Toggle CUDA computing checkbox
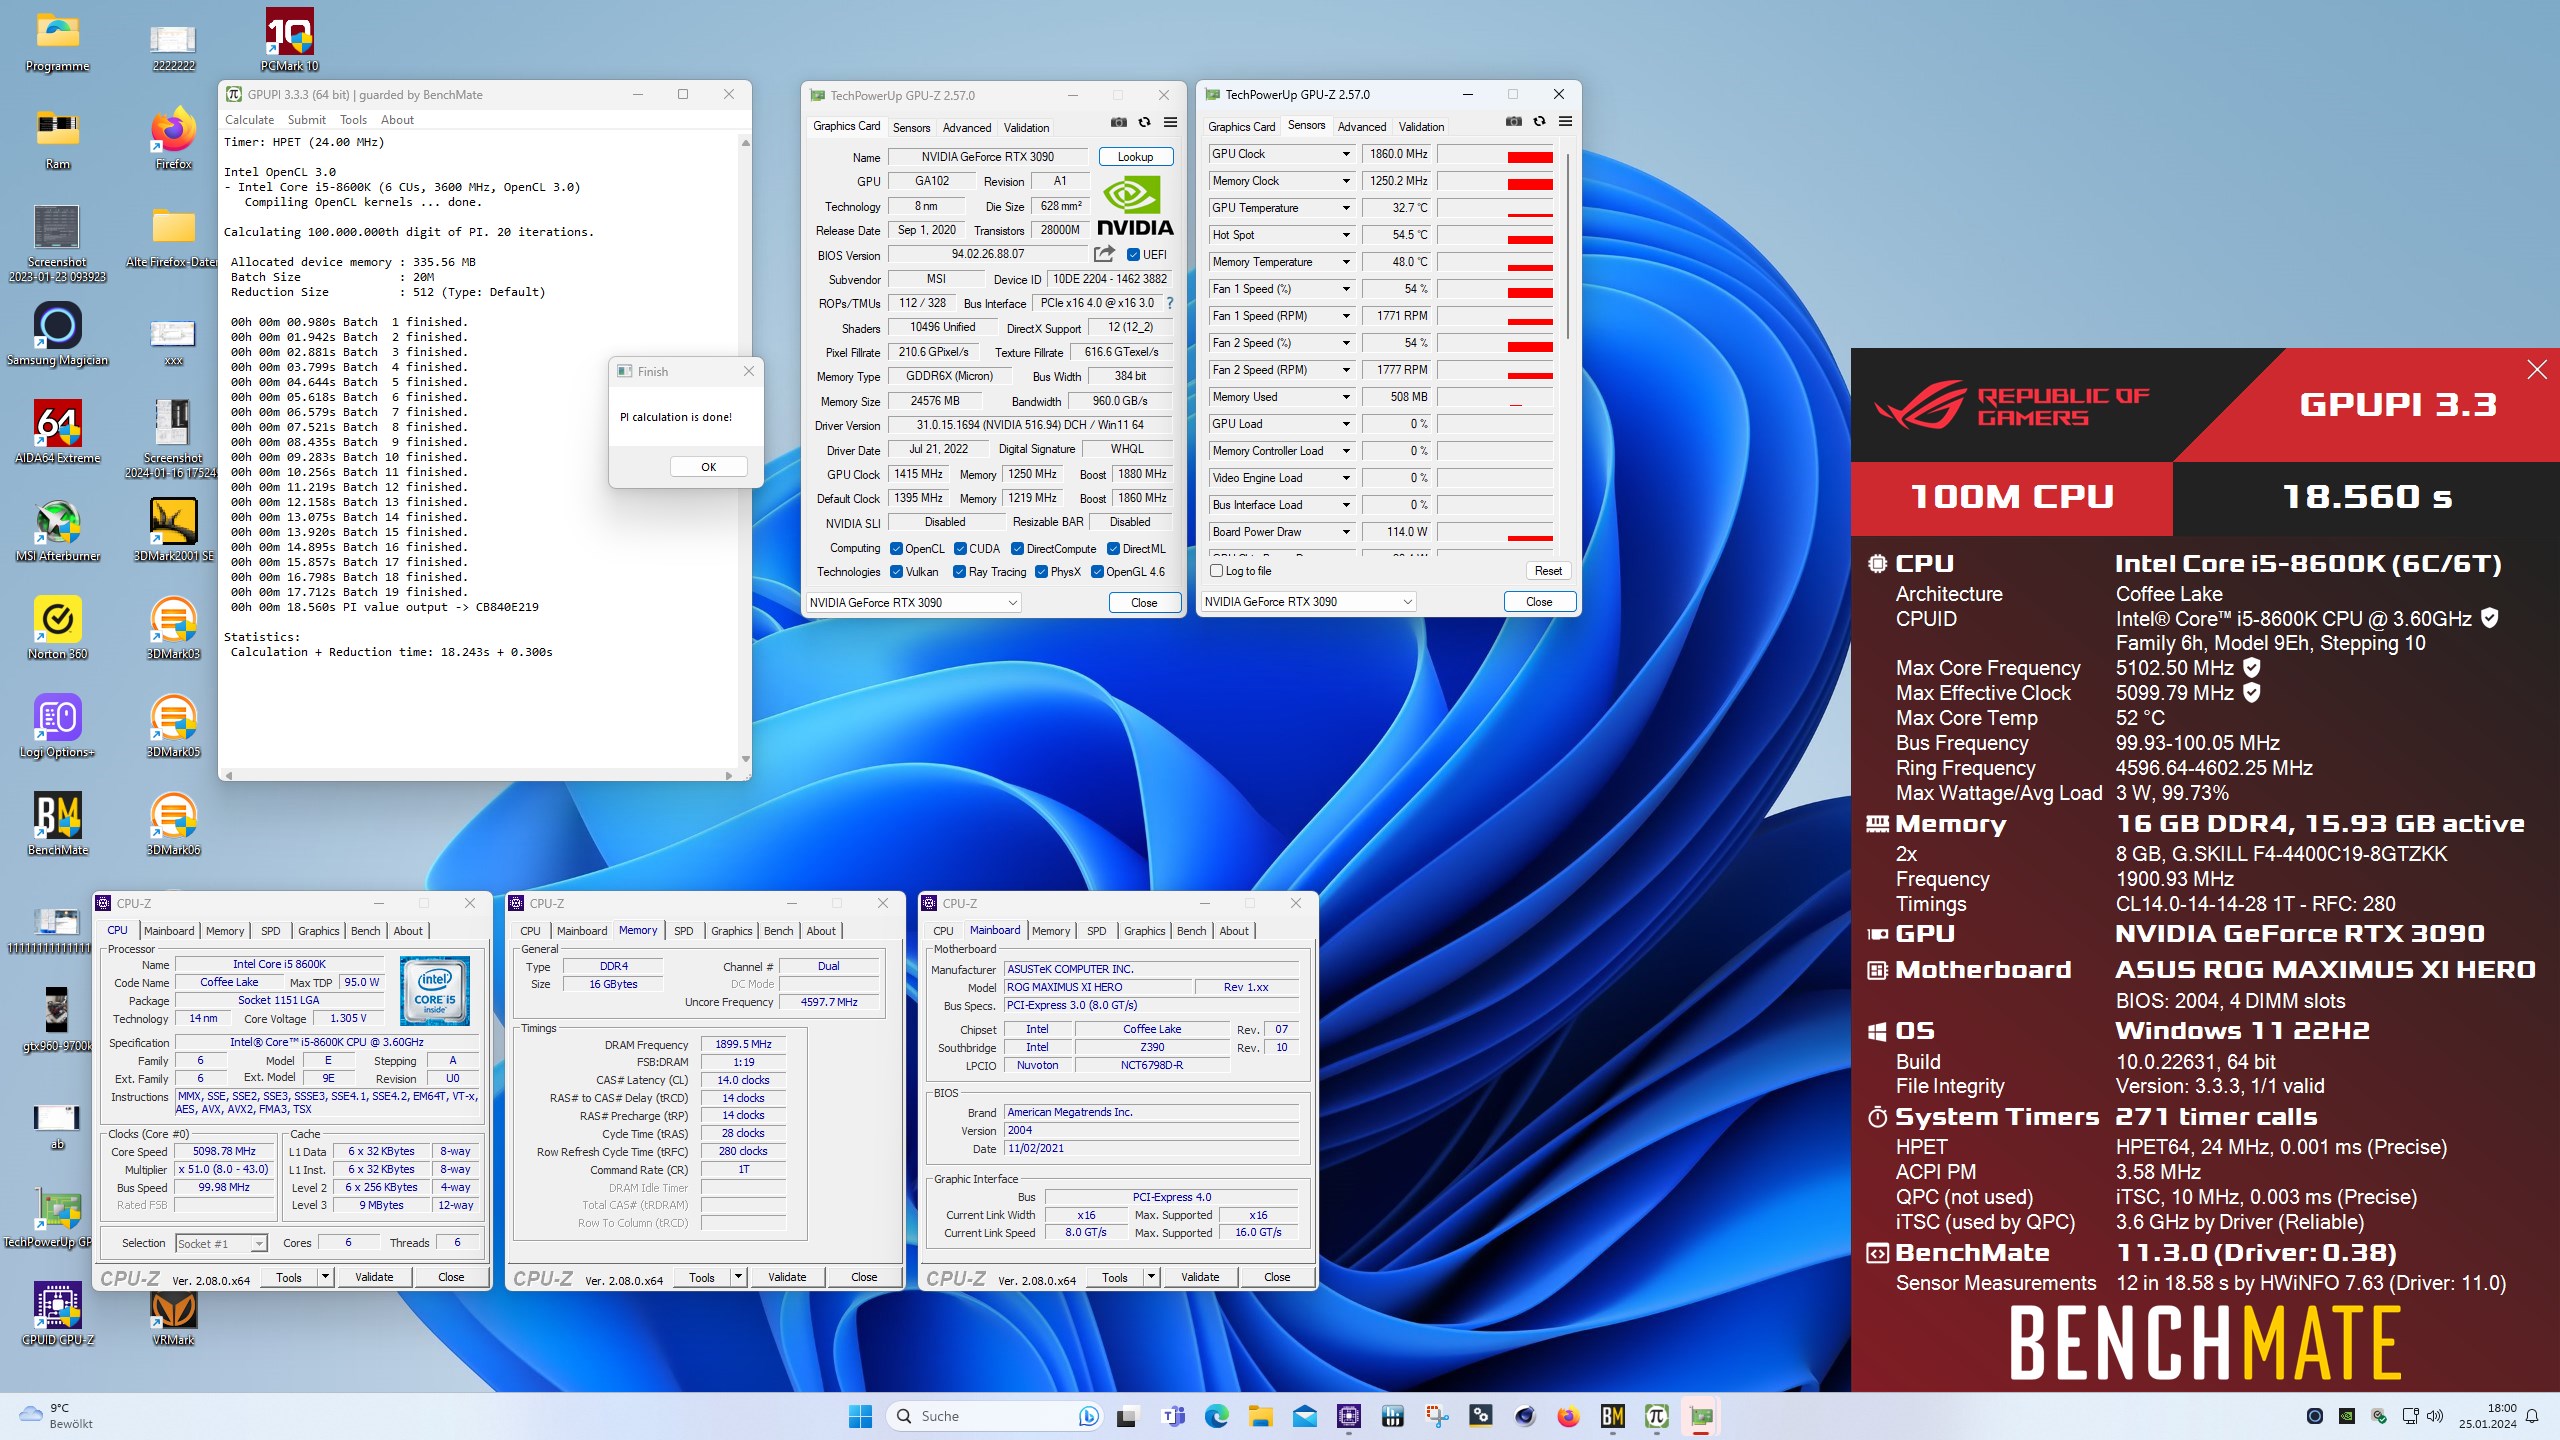Screen dimensions: 2560x1440 coord(960,549)
